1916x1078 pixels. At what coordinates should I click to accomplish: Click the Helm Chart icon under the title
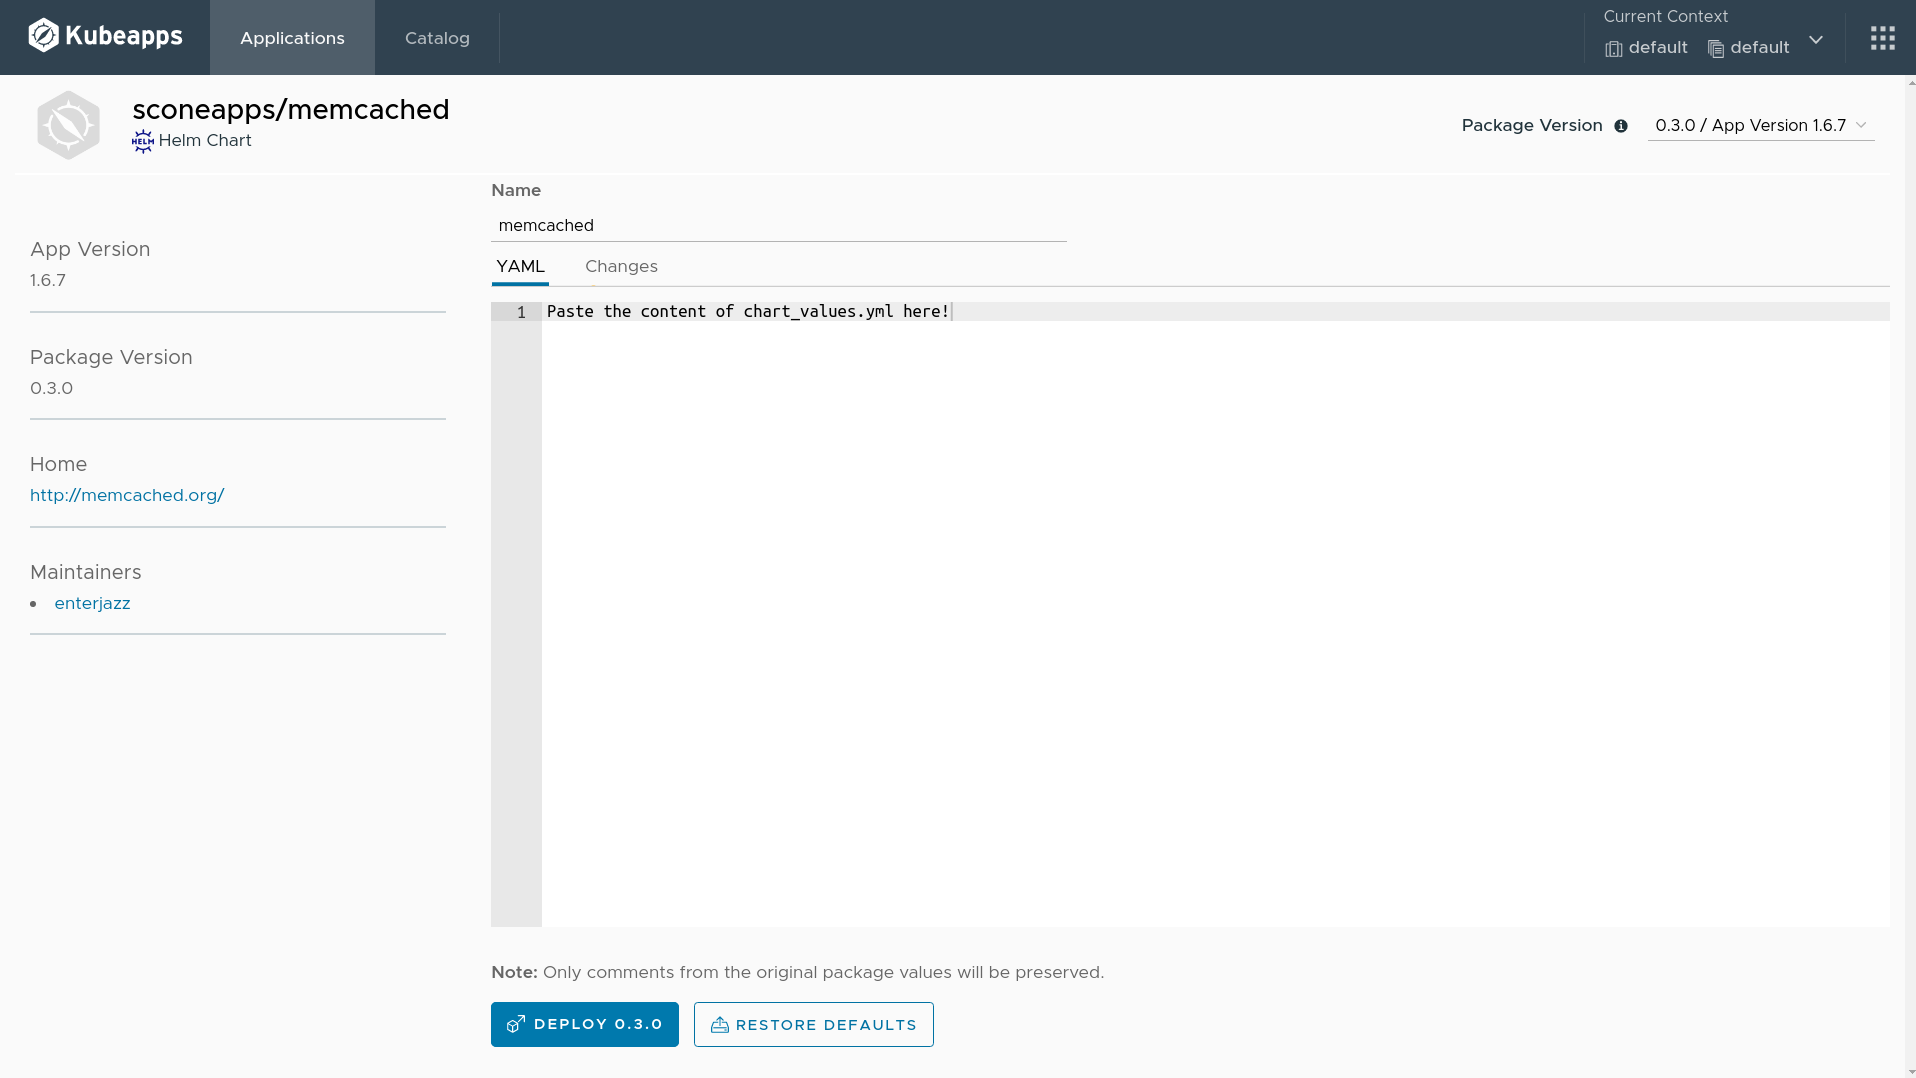(x=143, y=141)
